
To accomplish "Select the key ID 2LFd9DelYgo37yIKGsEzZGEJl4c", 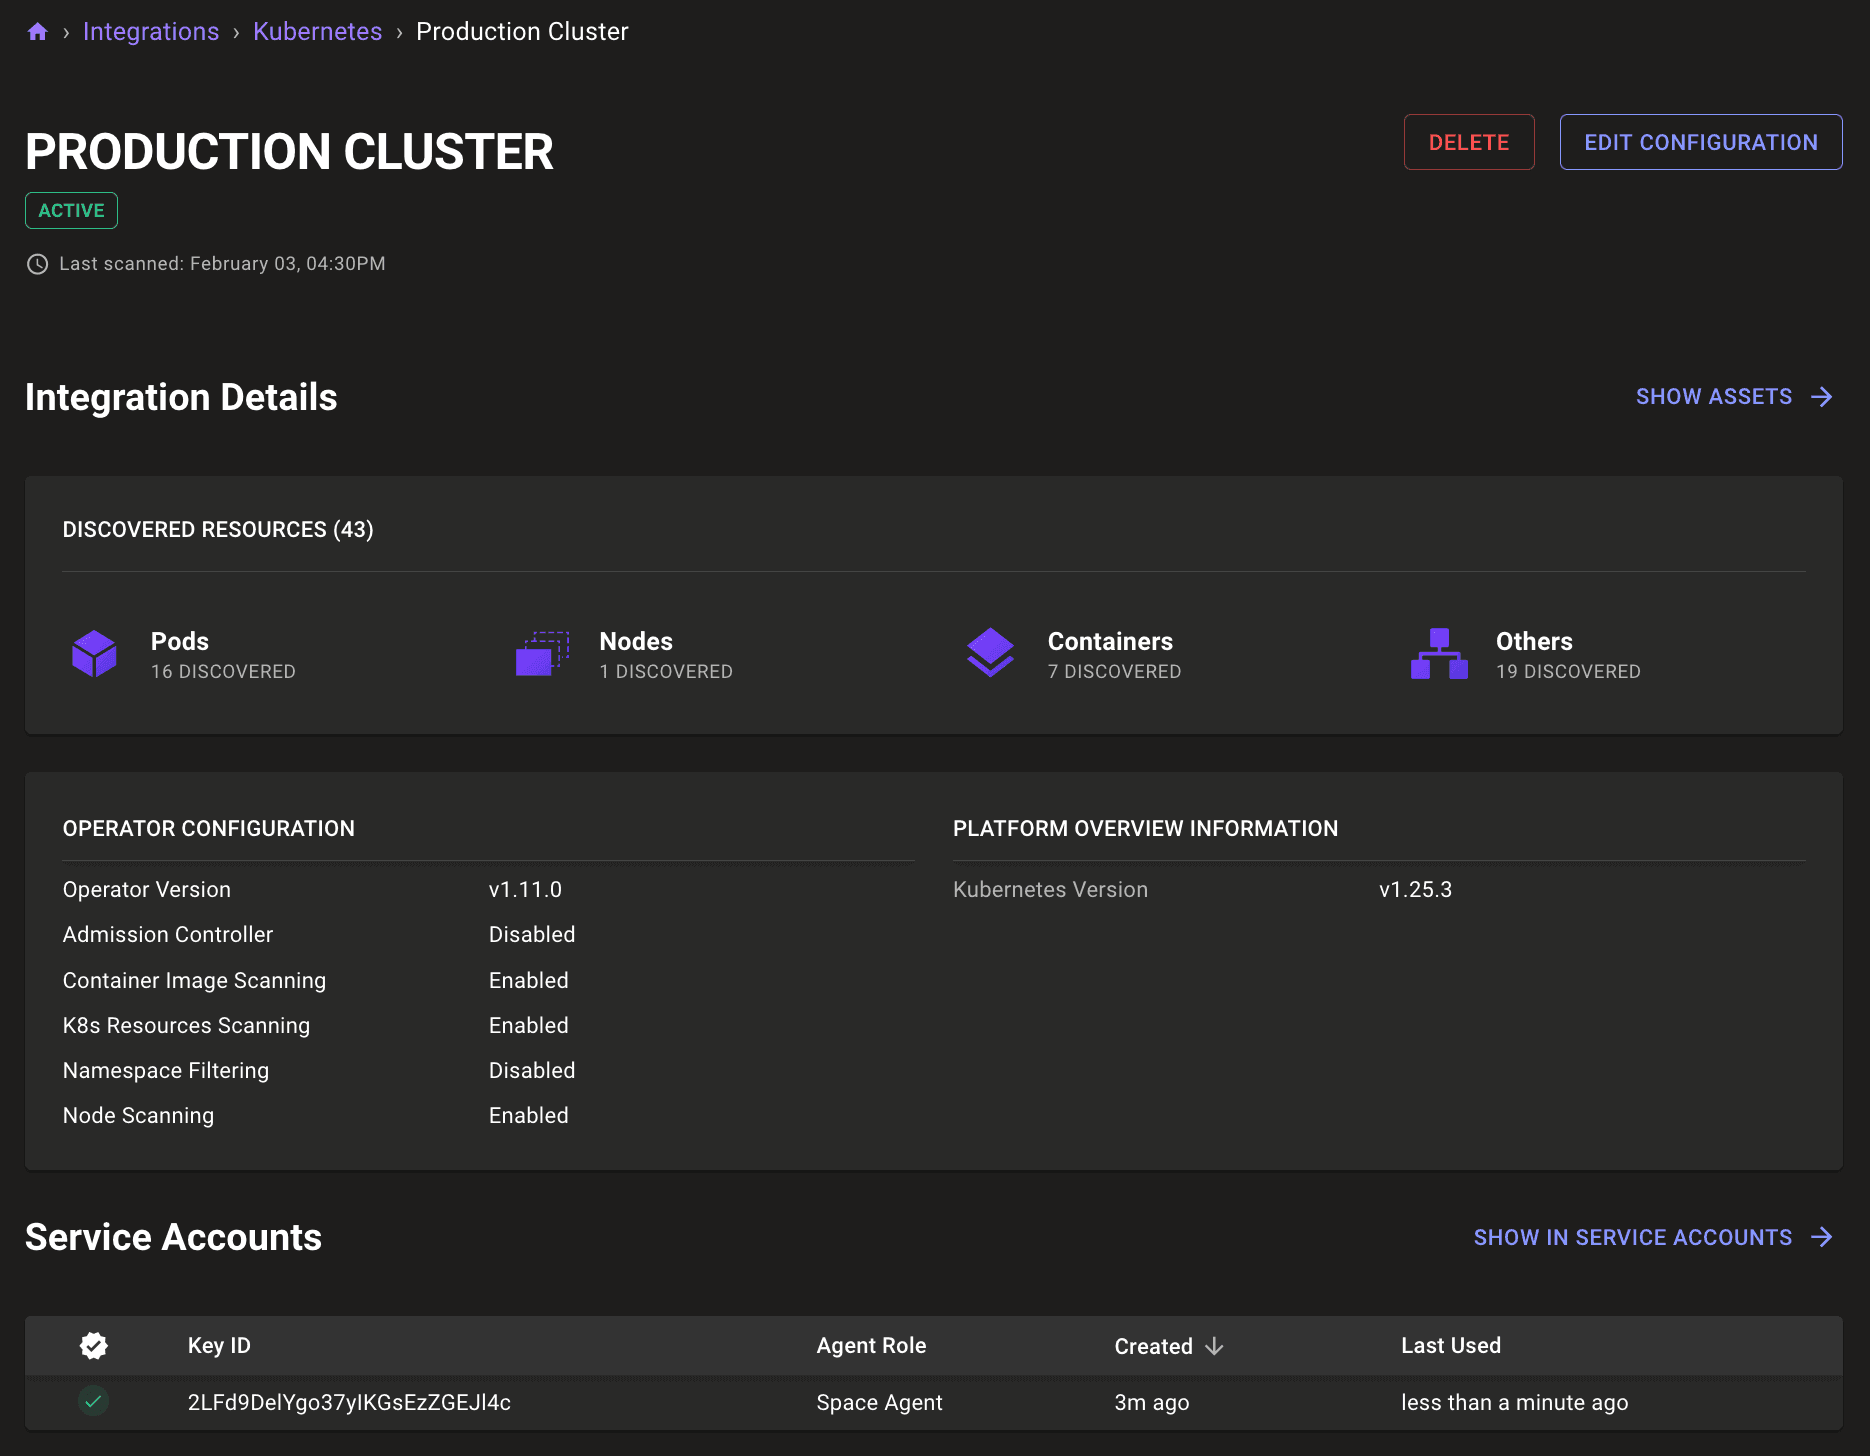I will [350, 1402].
